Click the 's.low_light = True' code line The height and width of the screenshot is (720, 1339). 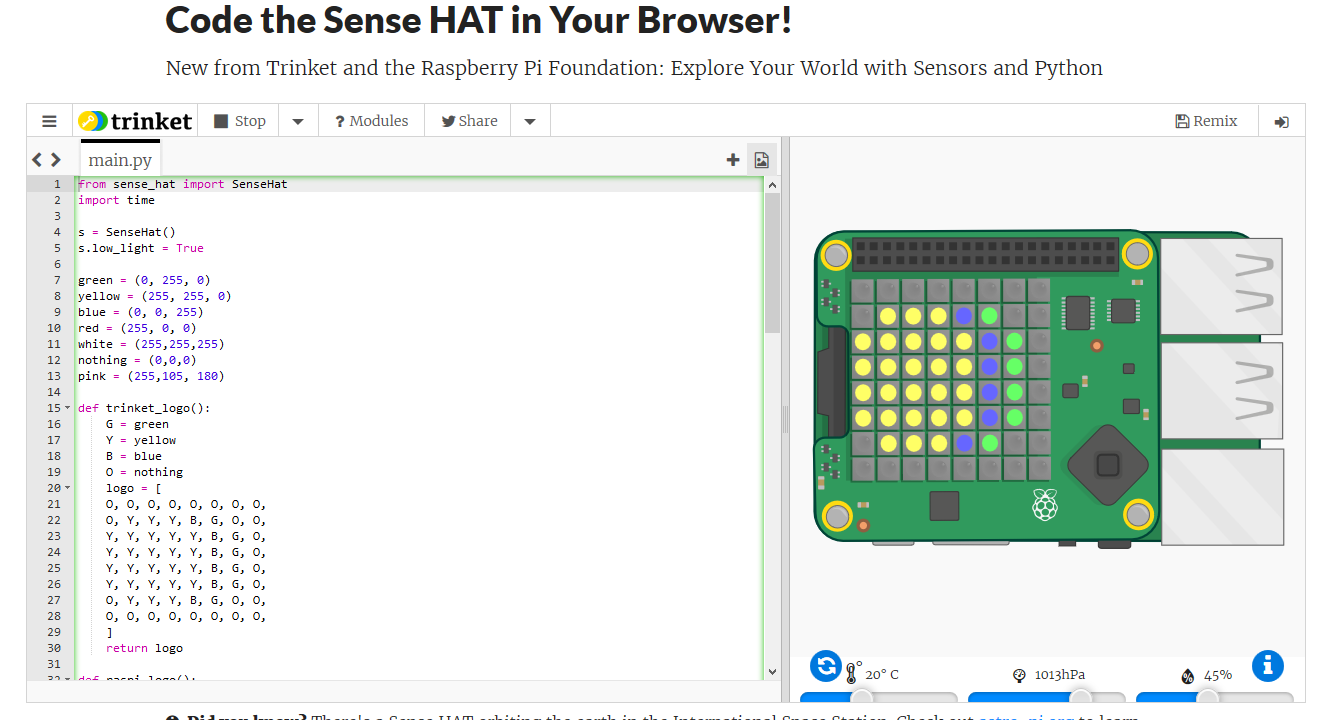(x=141, y=248)
